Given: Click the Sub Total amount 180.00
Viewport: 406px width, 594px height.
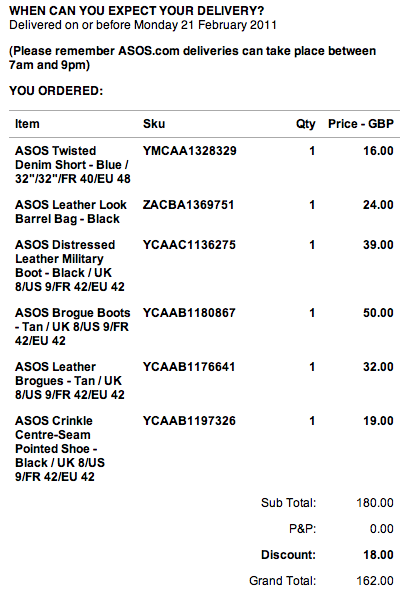Looking at the screenshot, I should [x=375, y=503].
